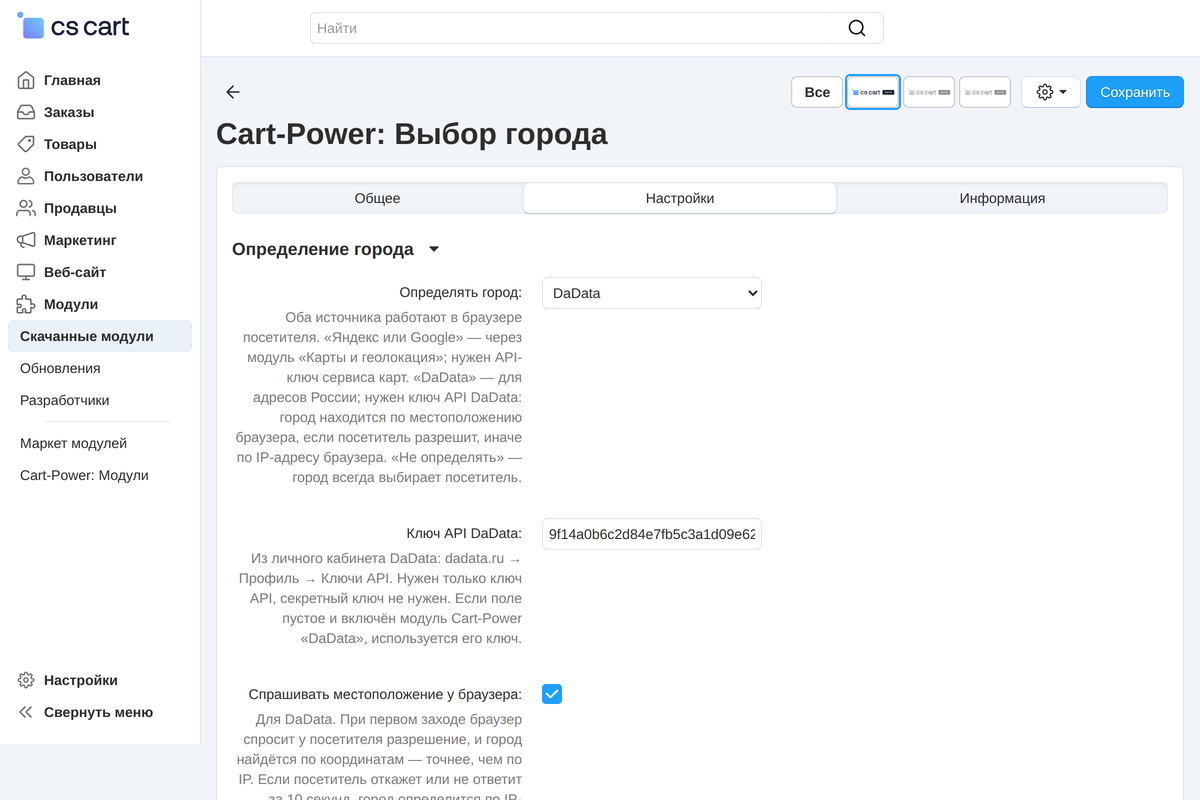
Task: Open Главная via its house icon
Action: [26, 80]
